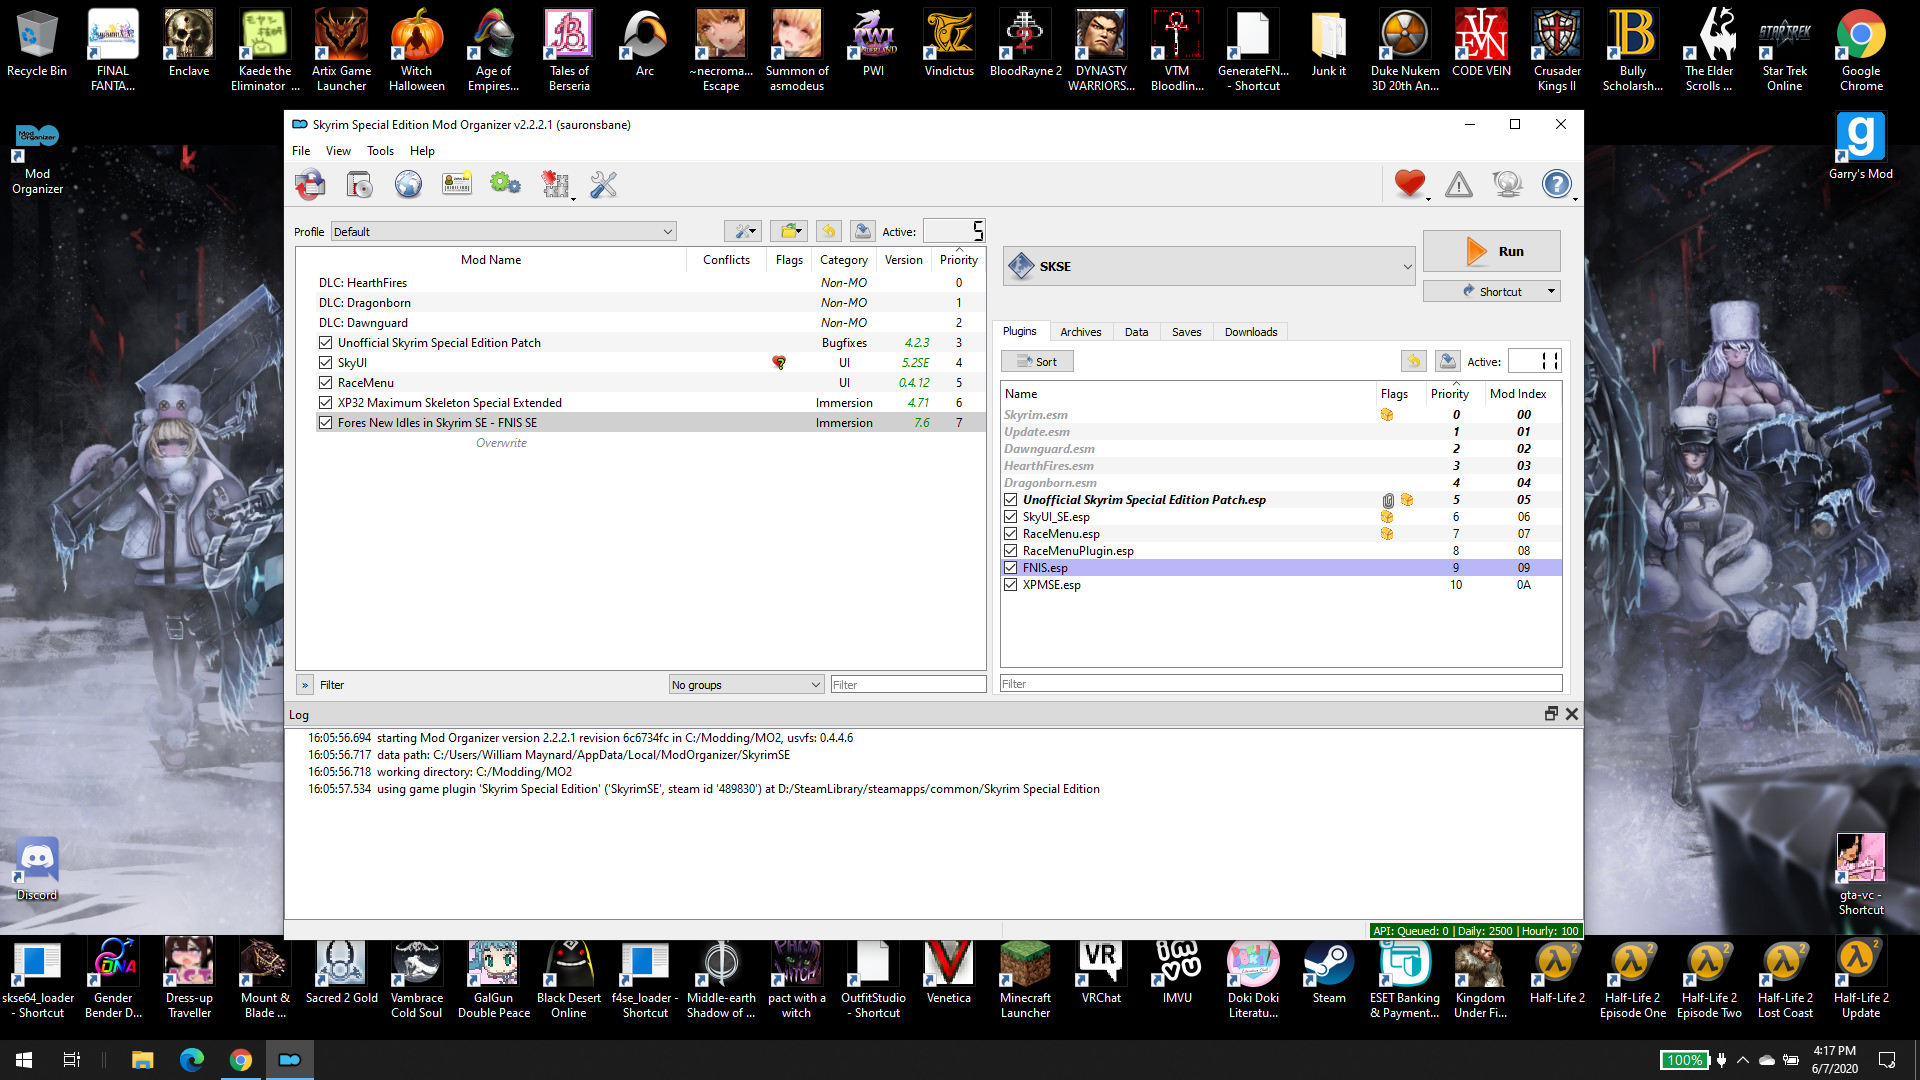Expand the SKSE executable dropdown
The height and width of the screenshot is (1080, 1920).
pos(1210,266)
